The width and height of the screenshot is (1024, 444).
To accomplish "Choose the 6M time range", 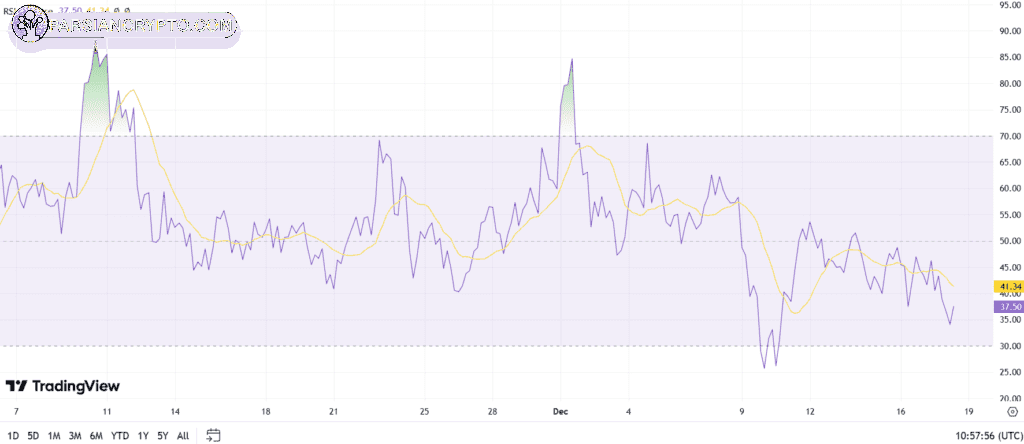I will pos(97,436).
